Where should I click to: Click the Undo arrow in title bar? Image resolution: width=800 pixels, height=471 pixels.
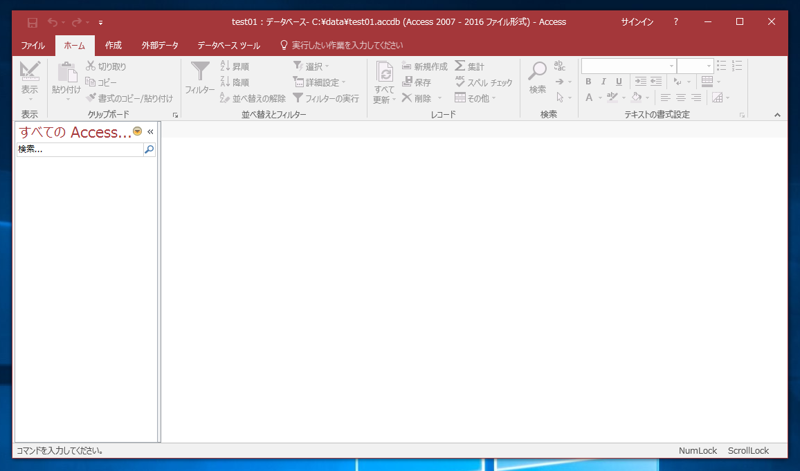click(x=52, y=22)
